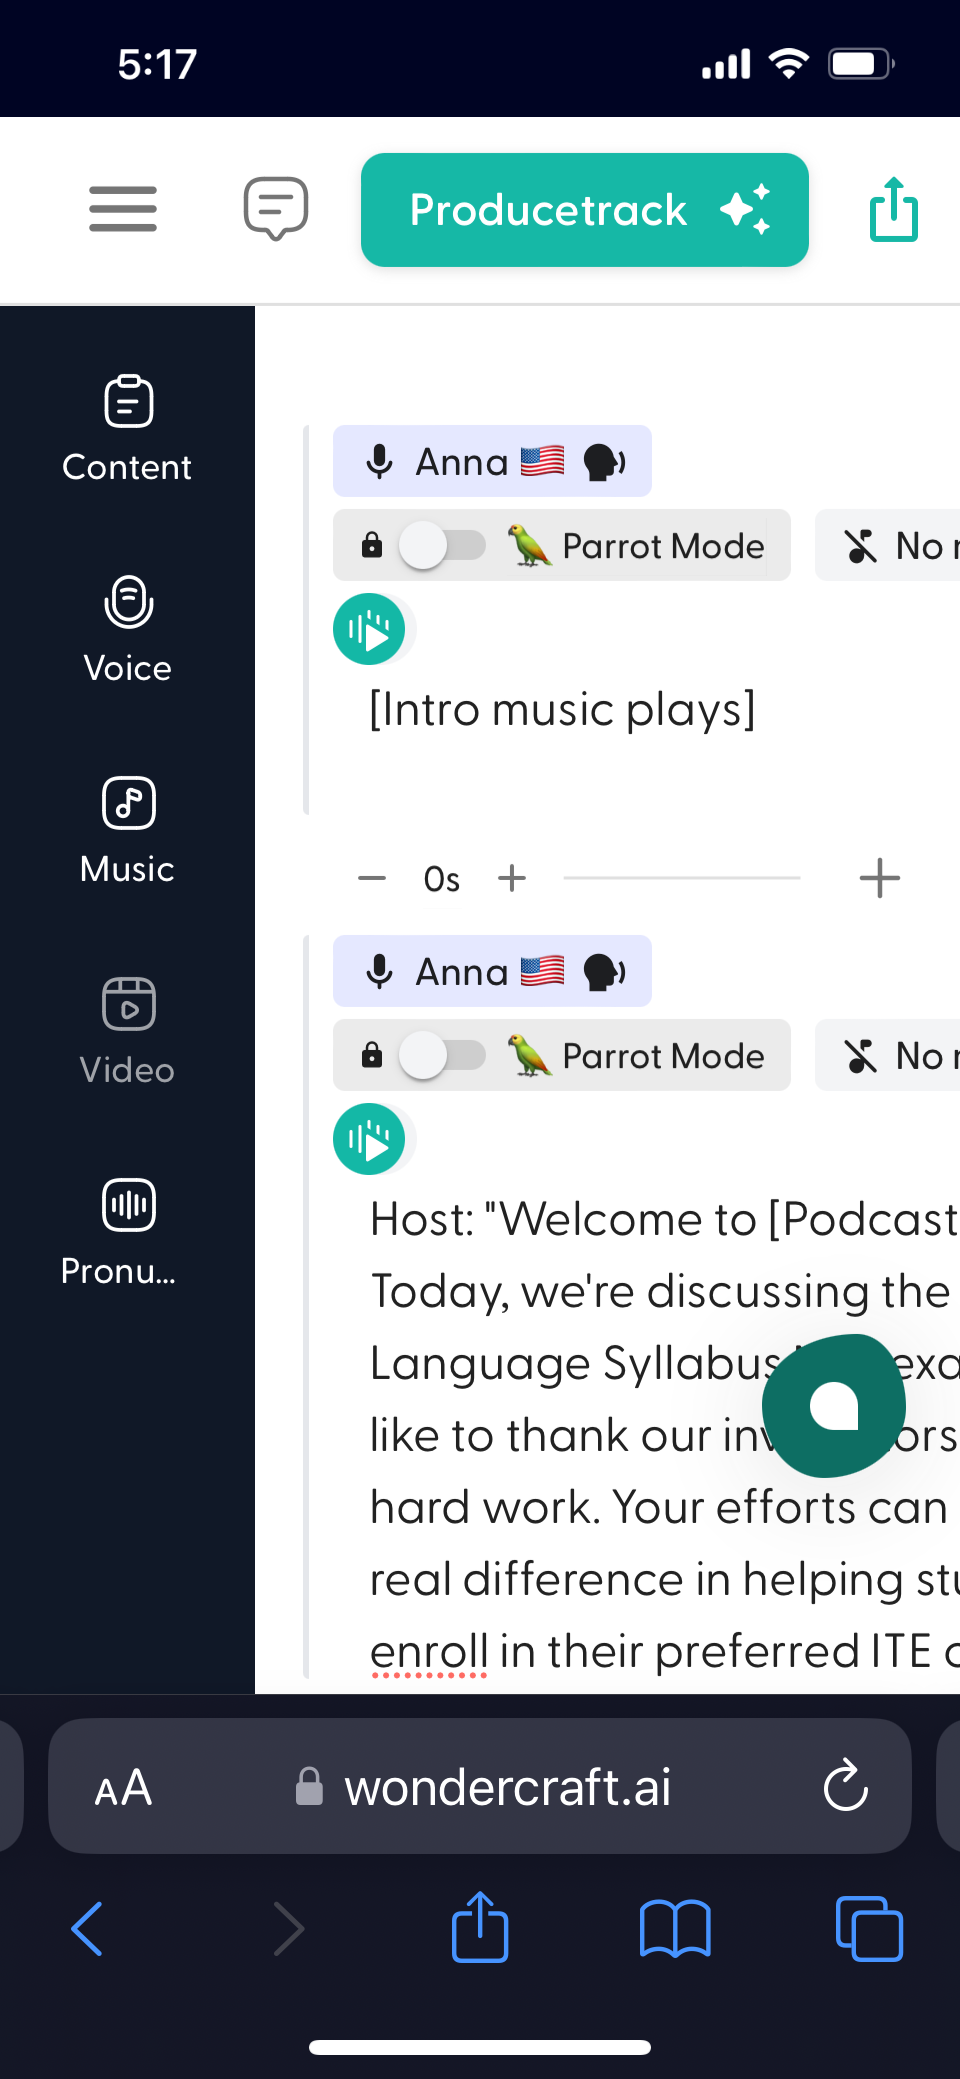Open the AA text size menu

tap(123, 1787)
